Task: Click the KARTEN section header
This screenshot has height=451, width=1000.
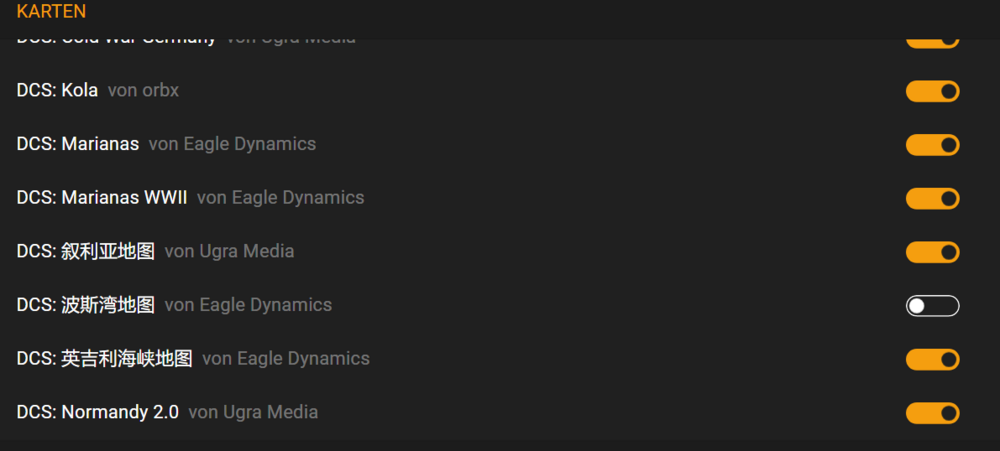Action: click(51, 11)
